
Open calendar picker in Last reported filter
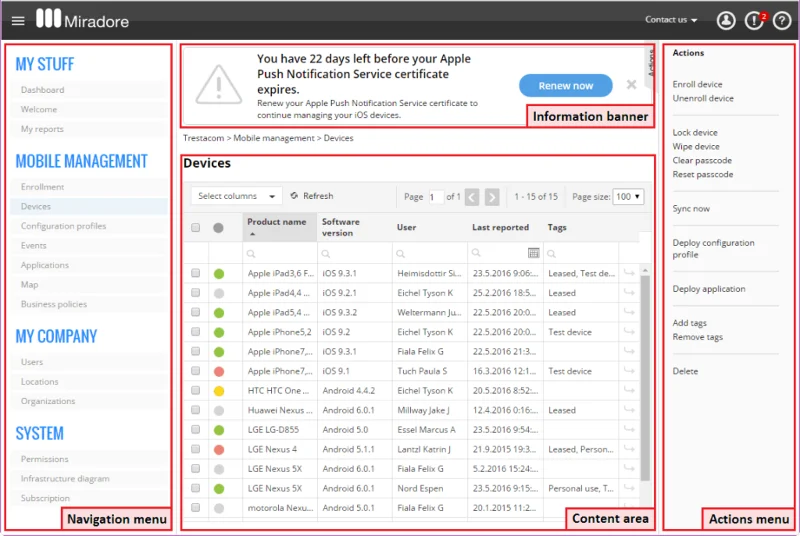(533, 252)
